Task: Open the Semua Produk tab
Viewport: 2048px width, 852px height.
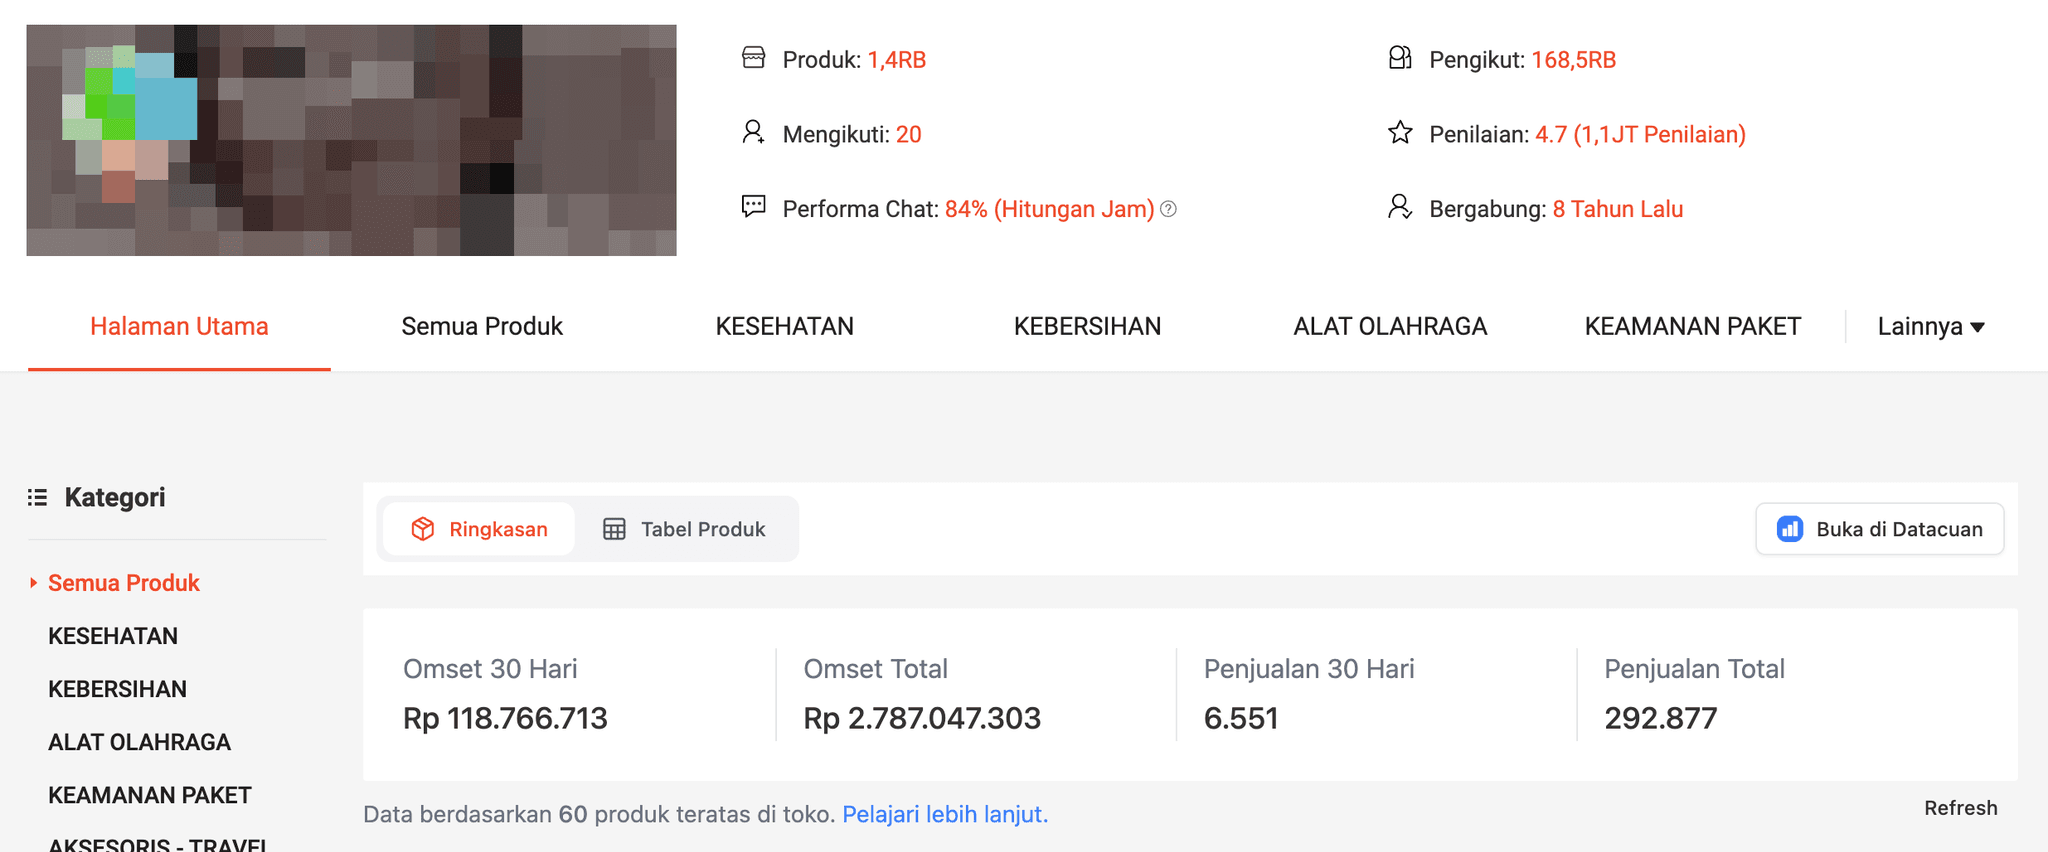Action: point(482,327)
